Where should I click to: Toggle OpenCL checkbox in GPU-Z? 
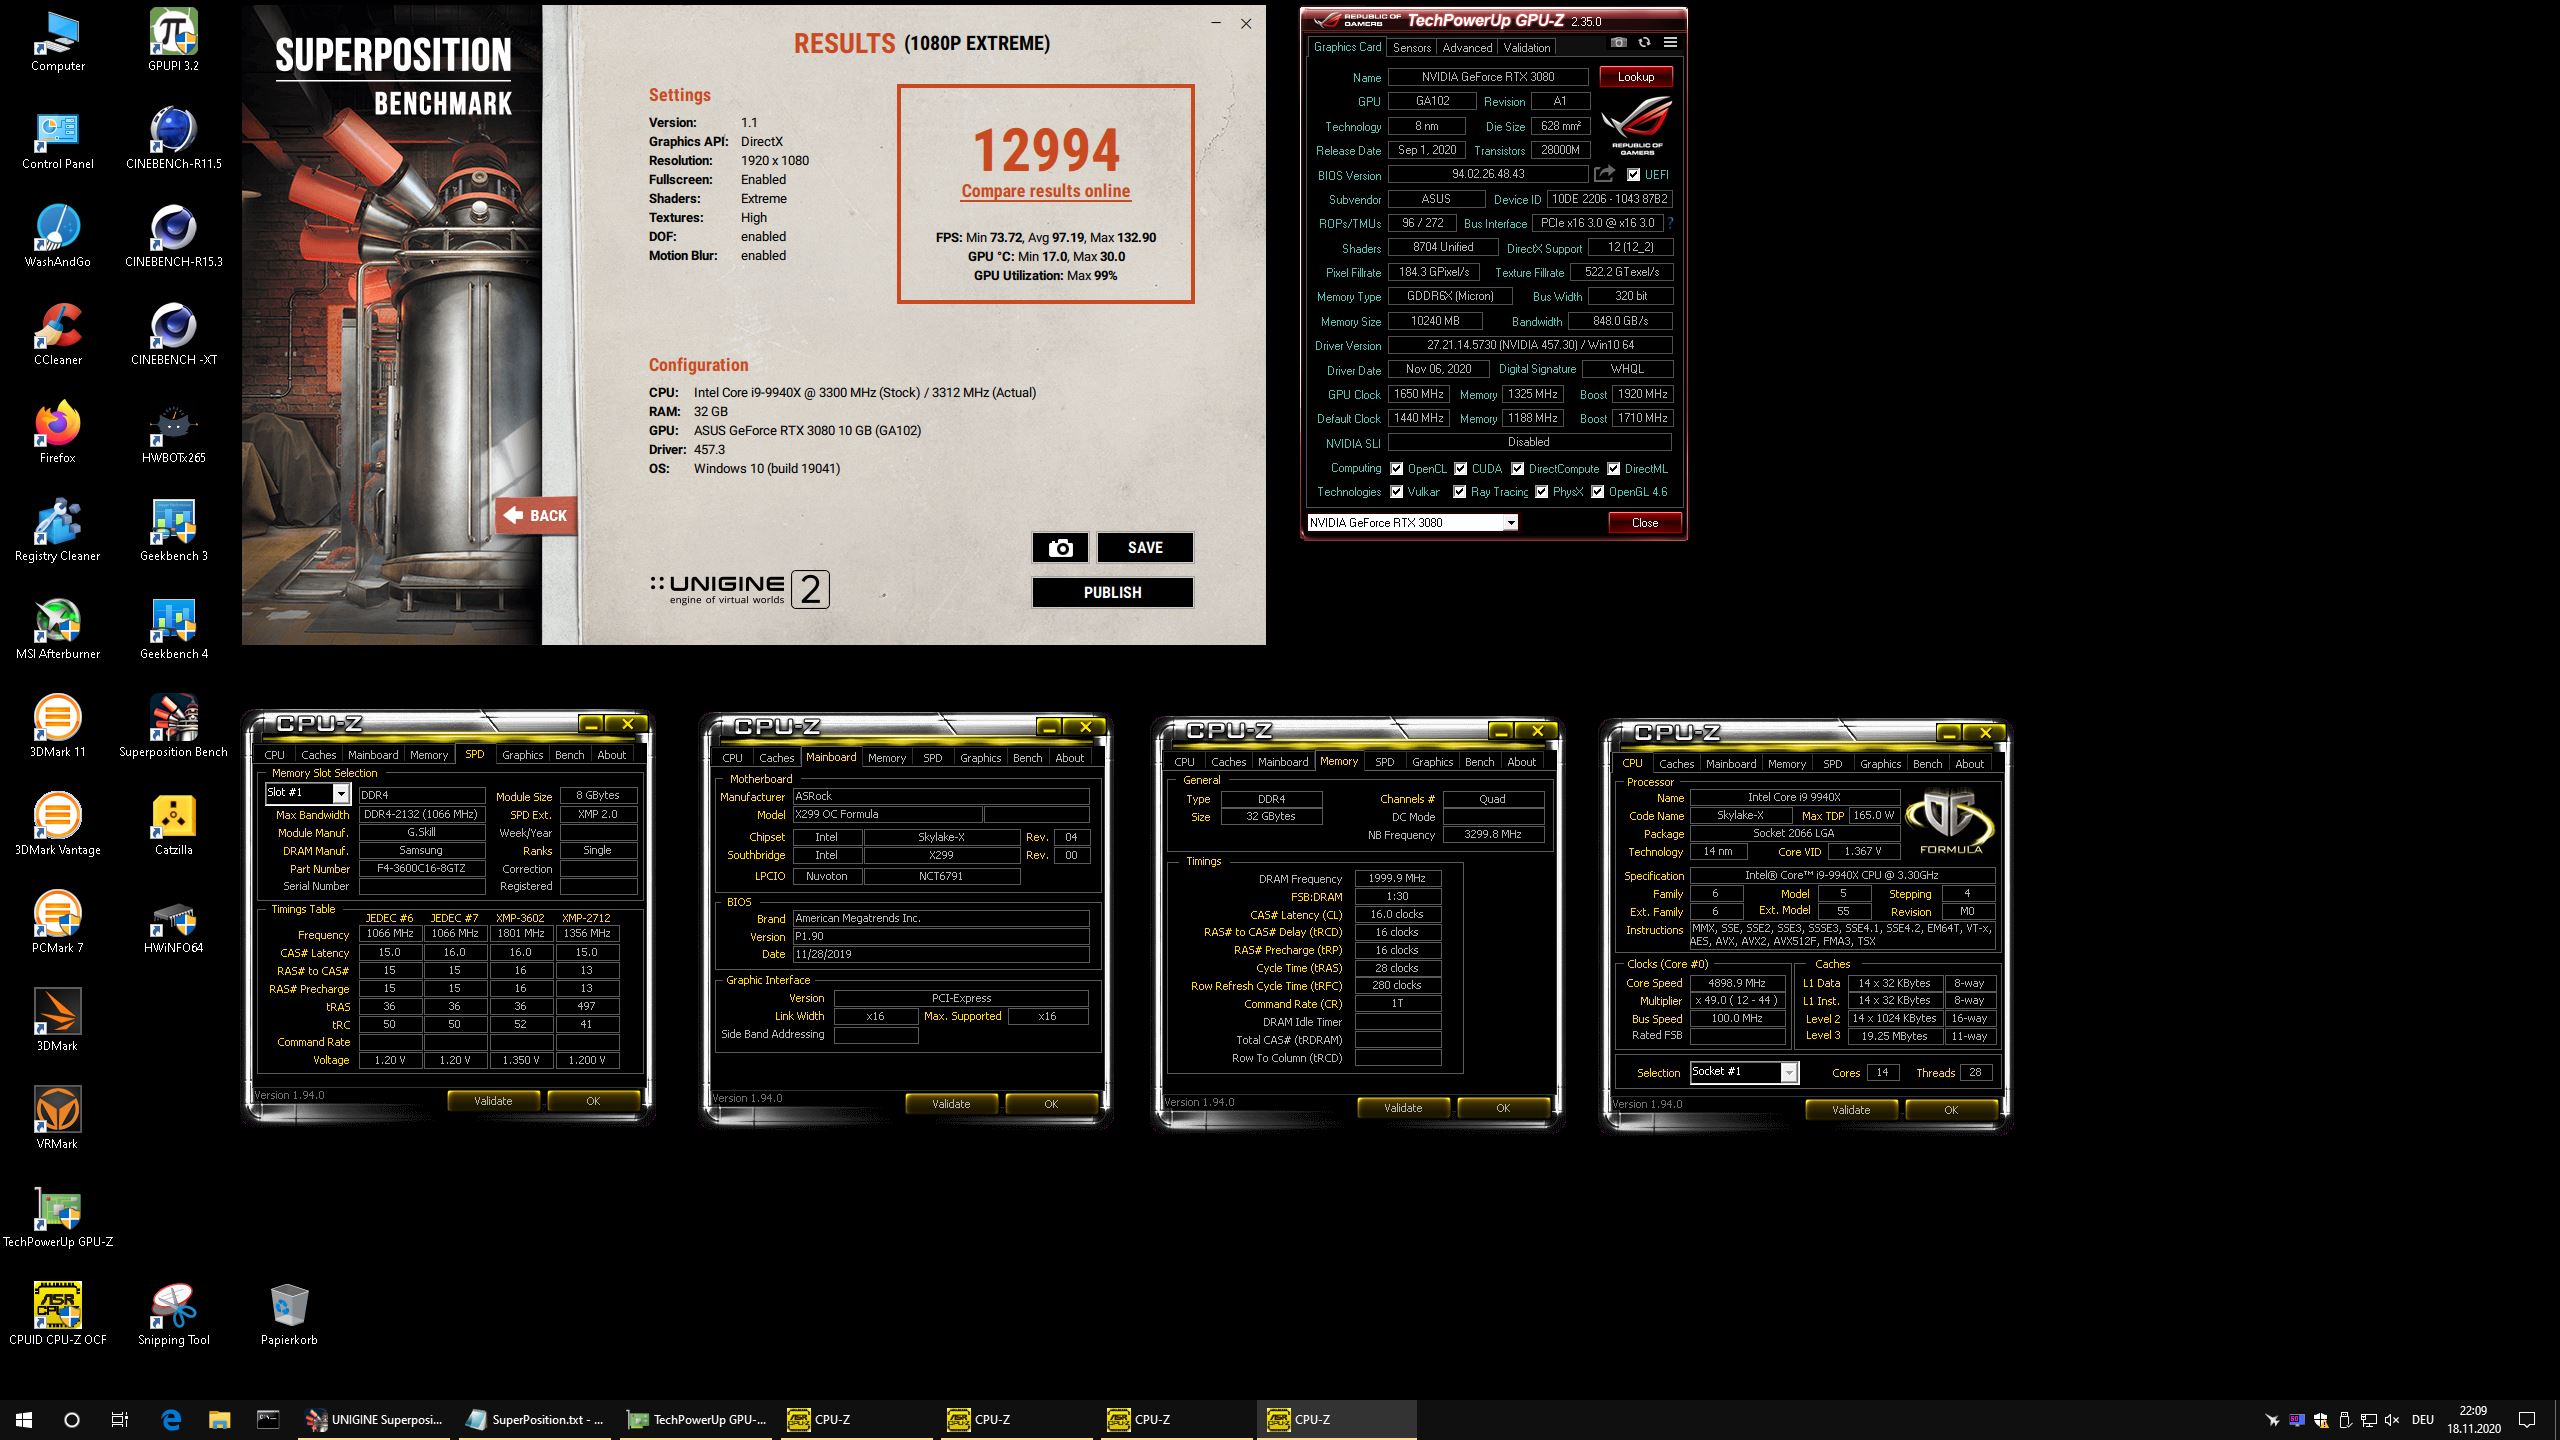pos(1397,469)
